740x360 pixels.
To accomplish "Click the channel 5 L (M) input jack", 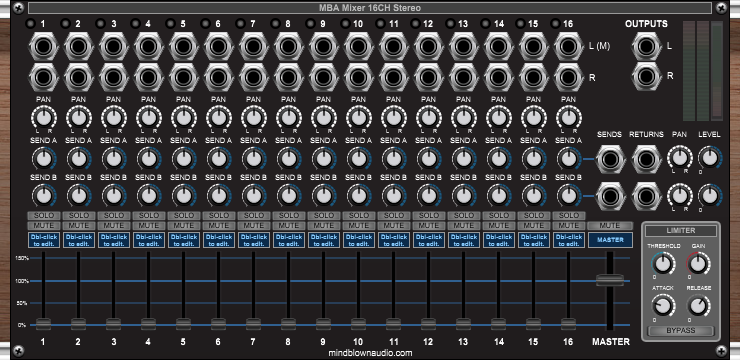I will coord(184,47).
